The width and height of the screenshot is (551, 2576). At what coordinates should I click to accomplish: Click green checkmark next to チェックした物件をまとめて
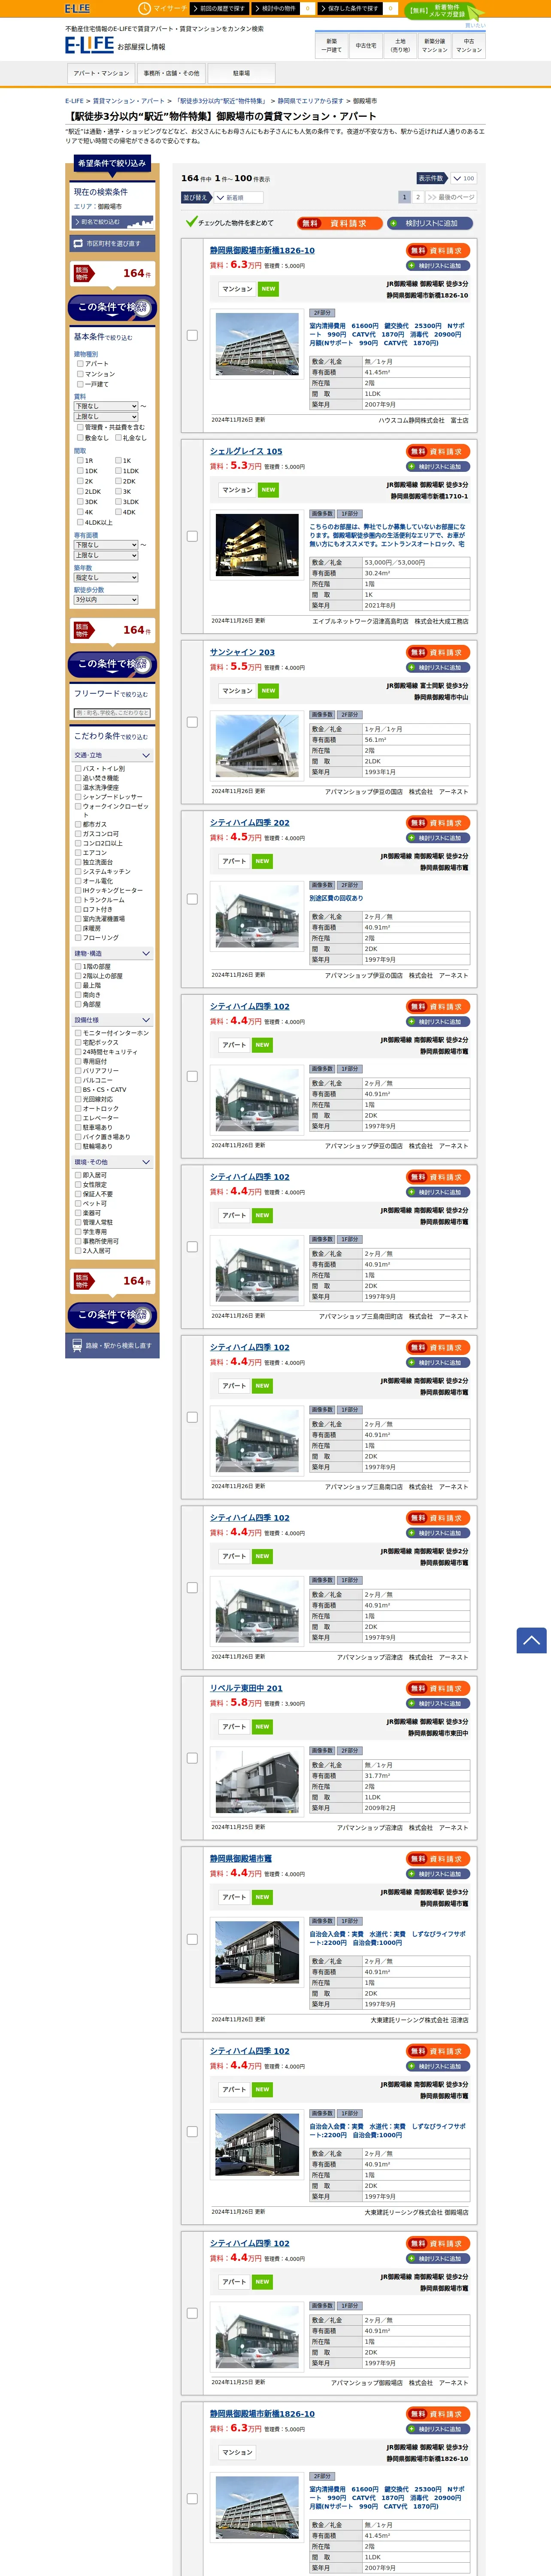[191, 222]
